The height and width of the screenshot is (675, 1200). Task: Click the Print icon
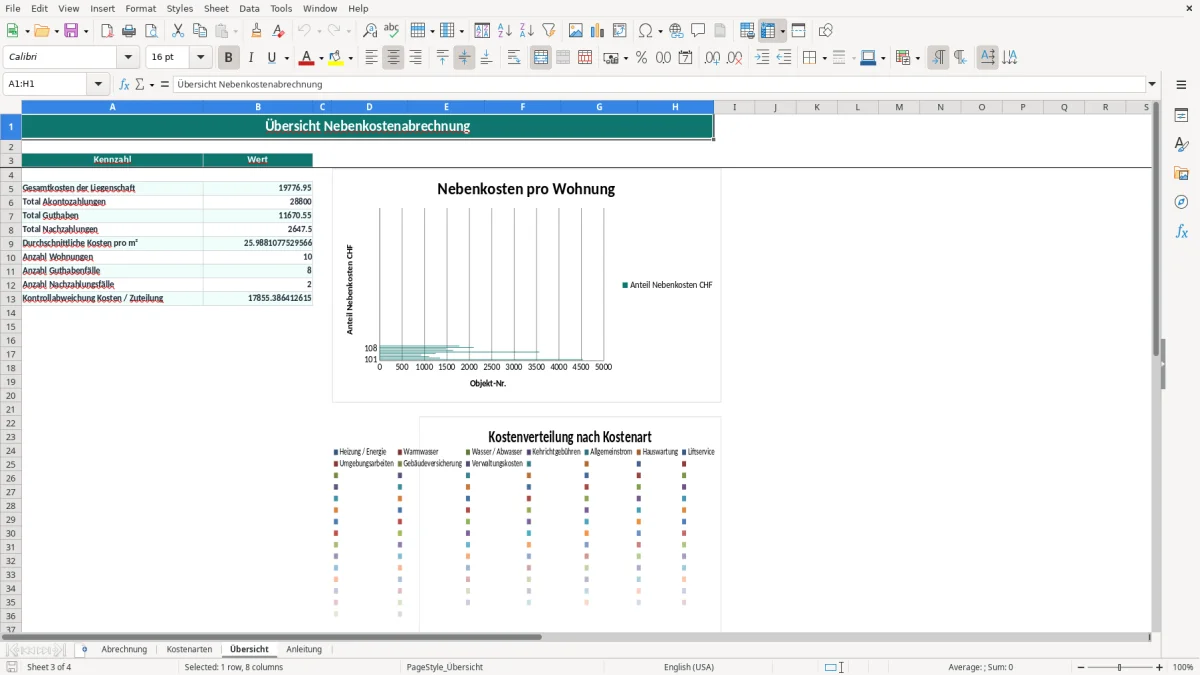point(129,31)
